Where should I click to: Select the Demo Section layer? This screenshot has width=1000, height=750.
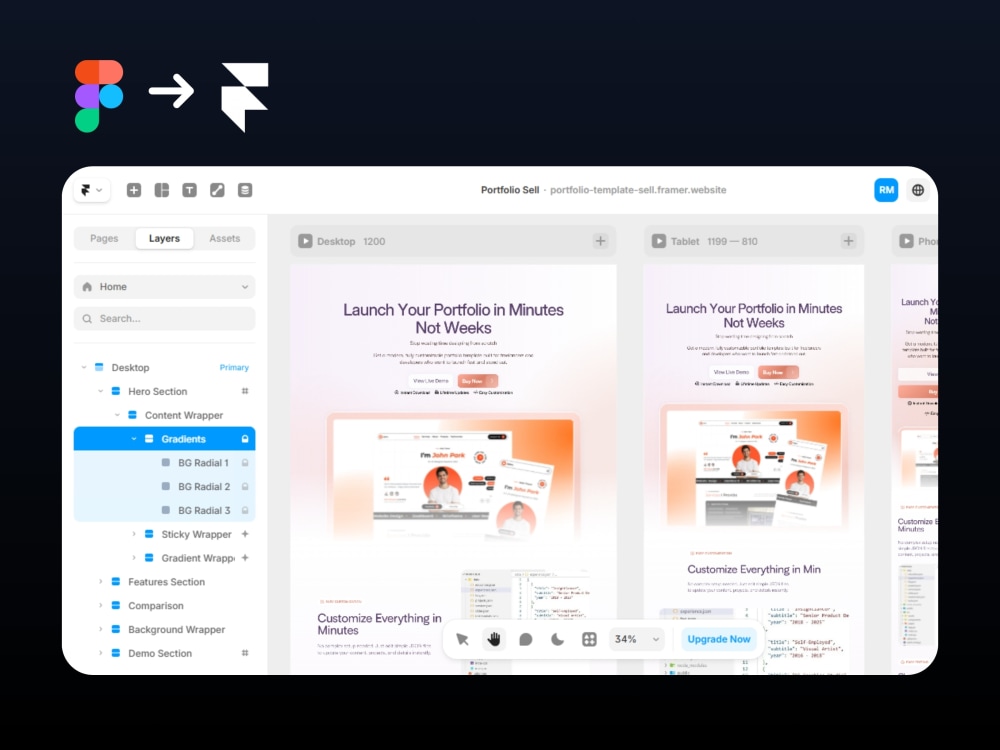coord(165,653)
